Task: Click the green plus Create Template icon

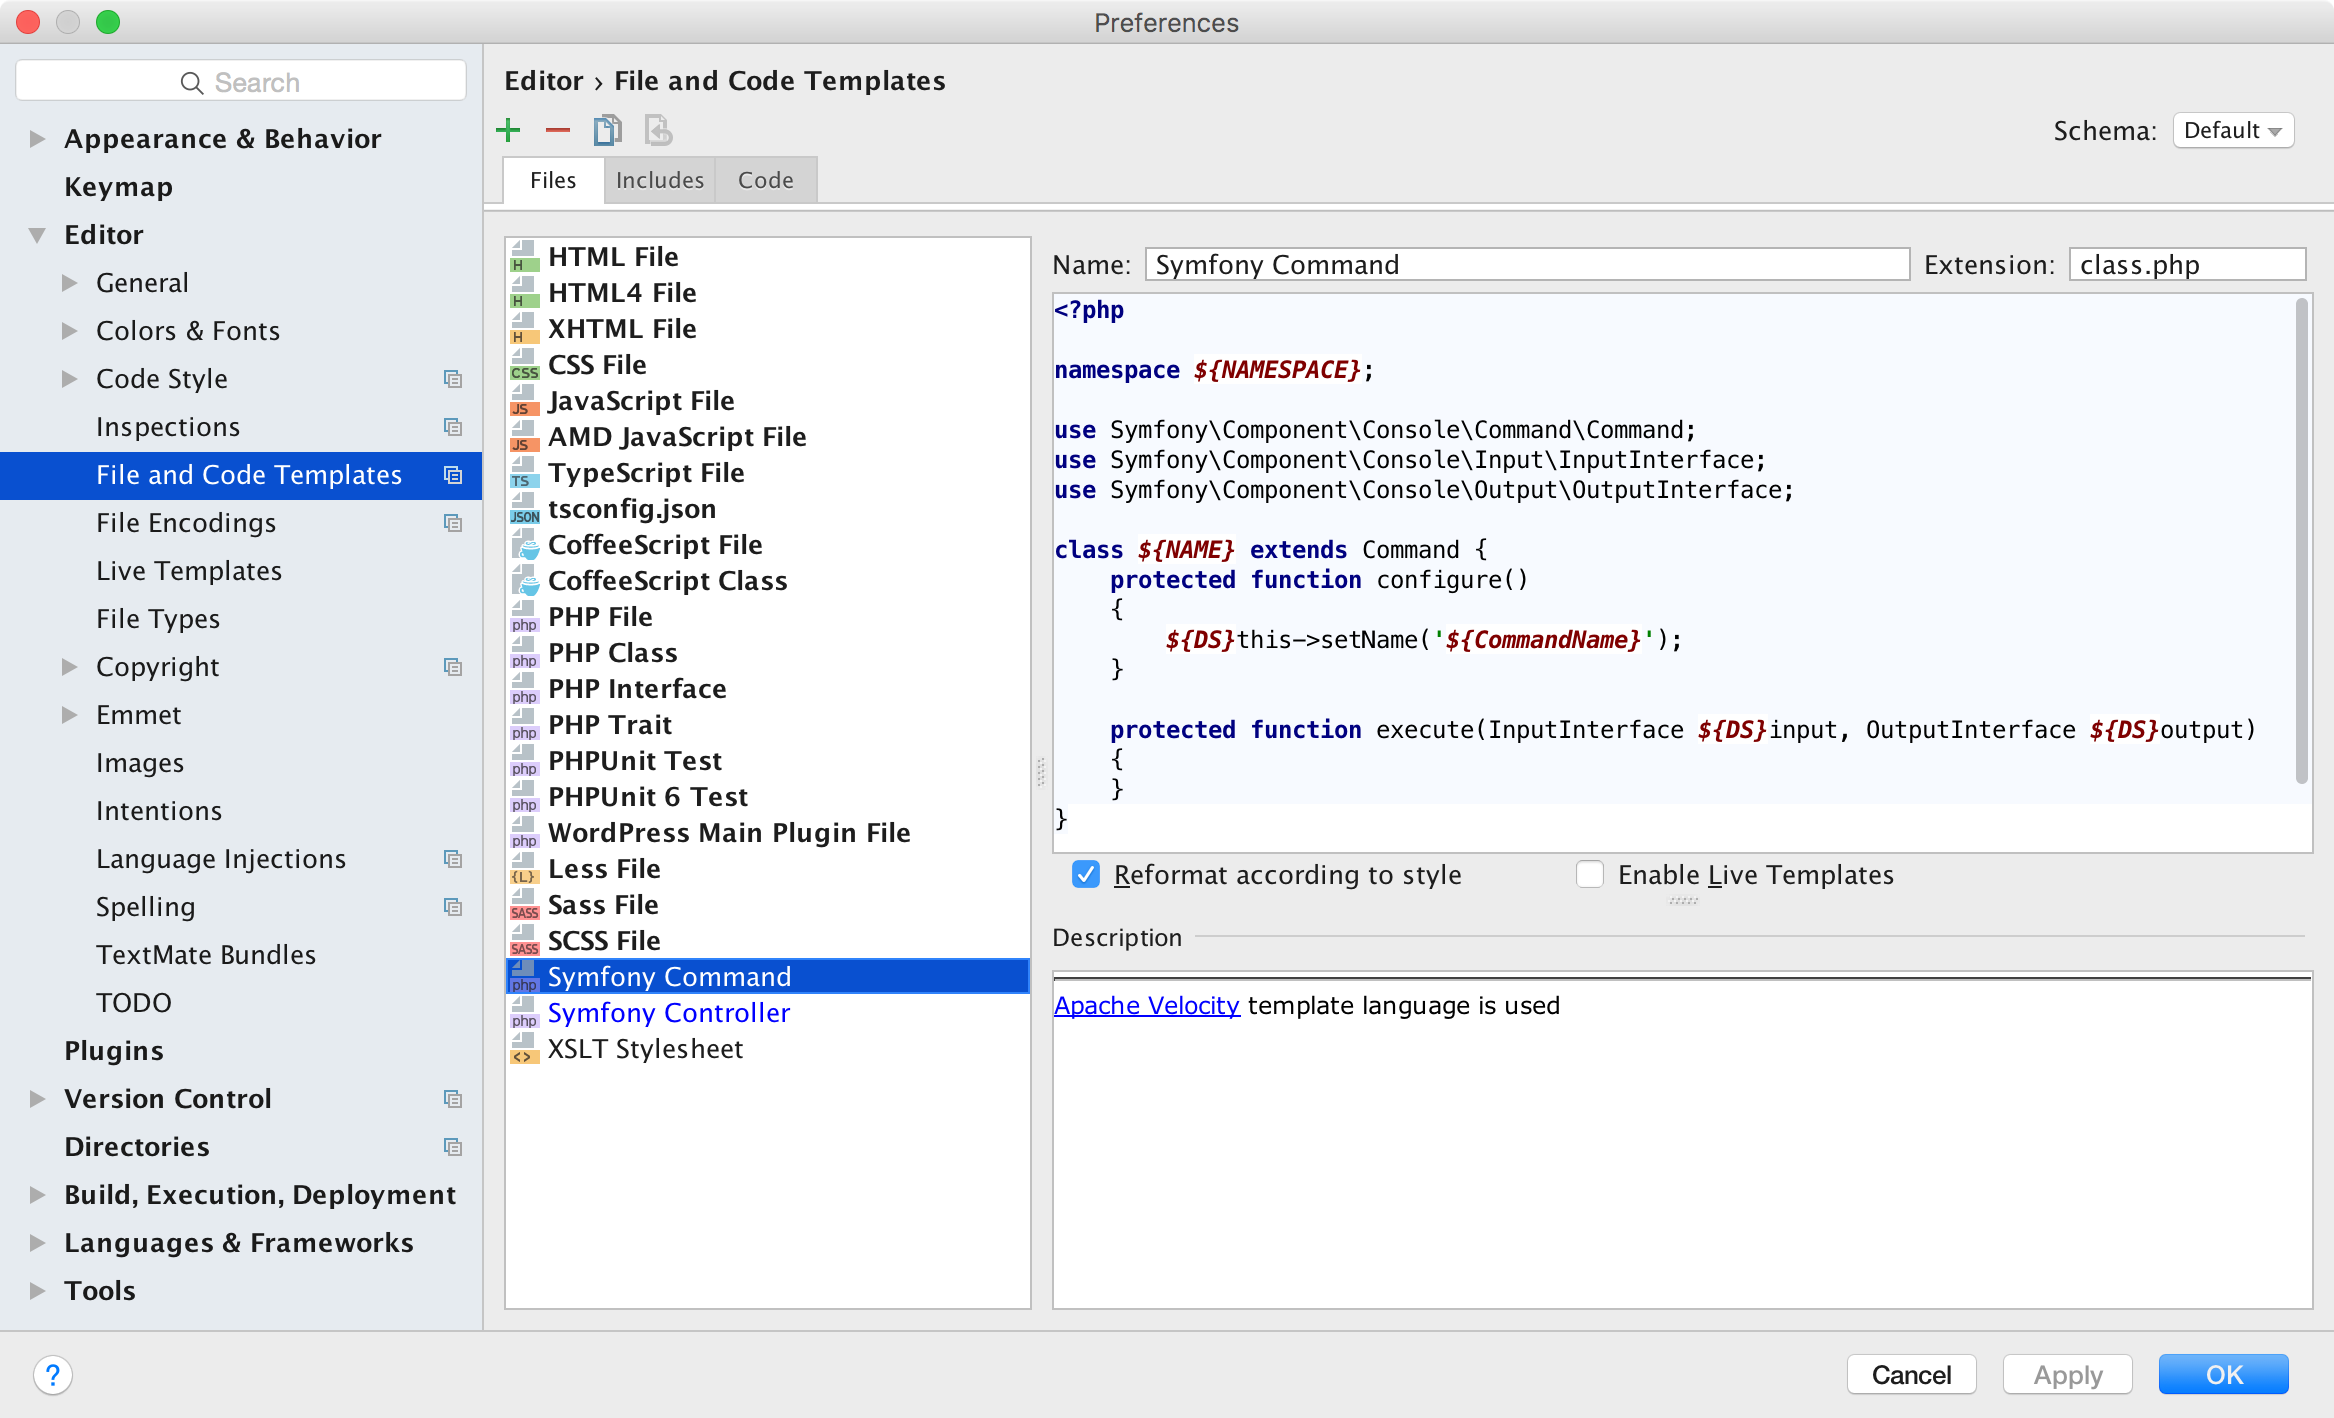Action: point(508,130)
